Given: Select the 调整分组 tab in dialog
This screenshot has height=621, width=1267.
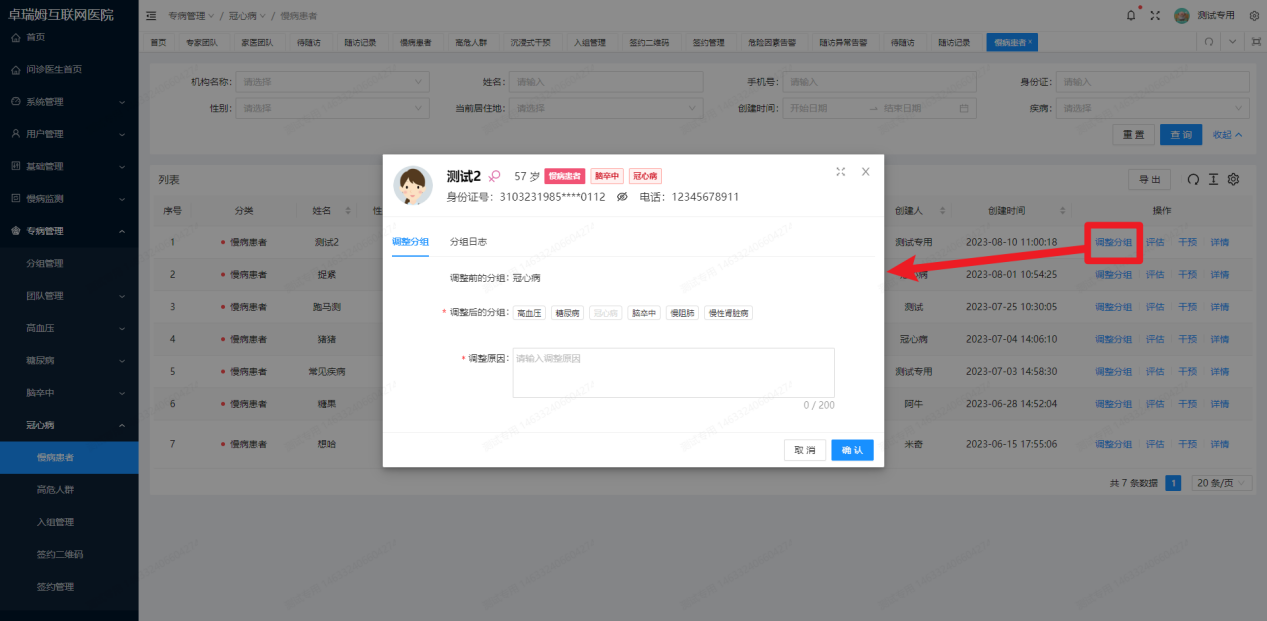Looking at the screenshot, I should 410,242.
